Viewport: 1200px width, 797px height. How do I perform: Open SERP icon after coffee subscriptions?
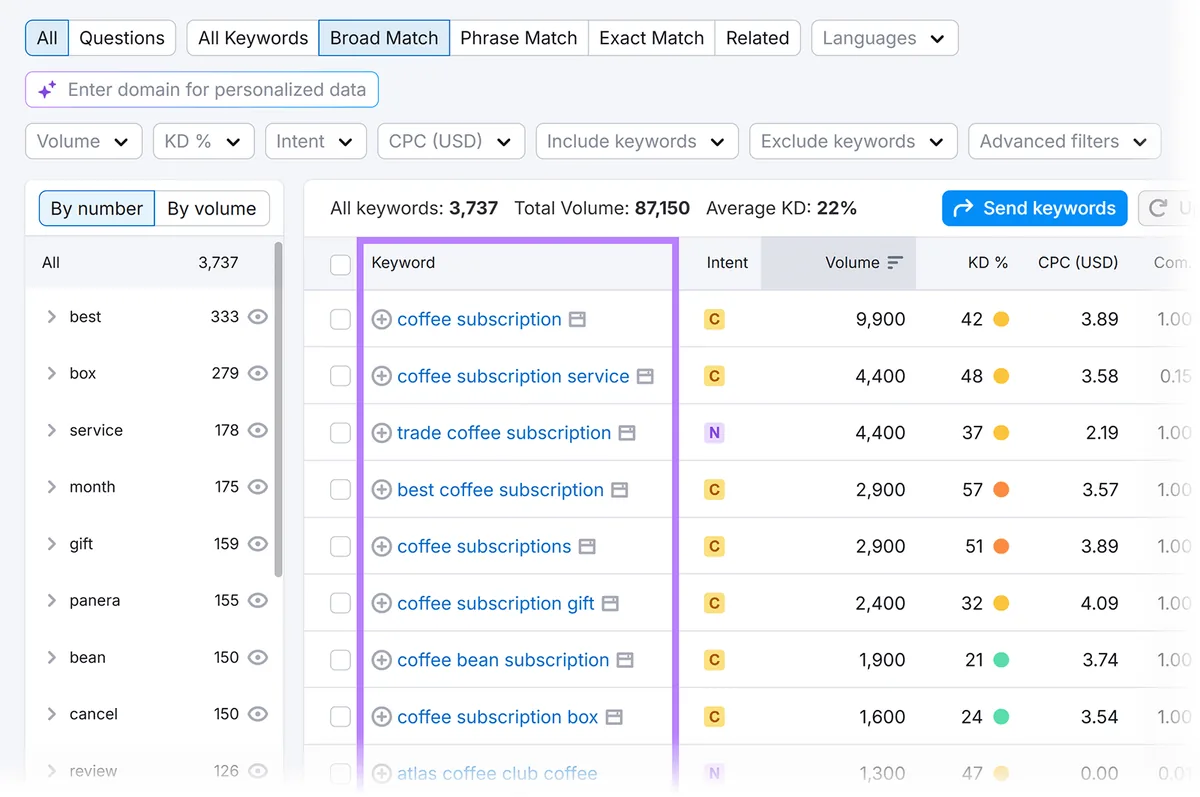587,547
